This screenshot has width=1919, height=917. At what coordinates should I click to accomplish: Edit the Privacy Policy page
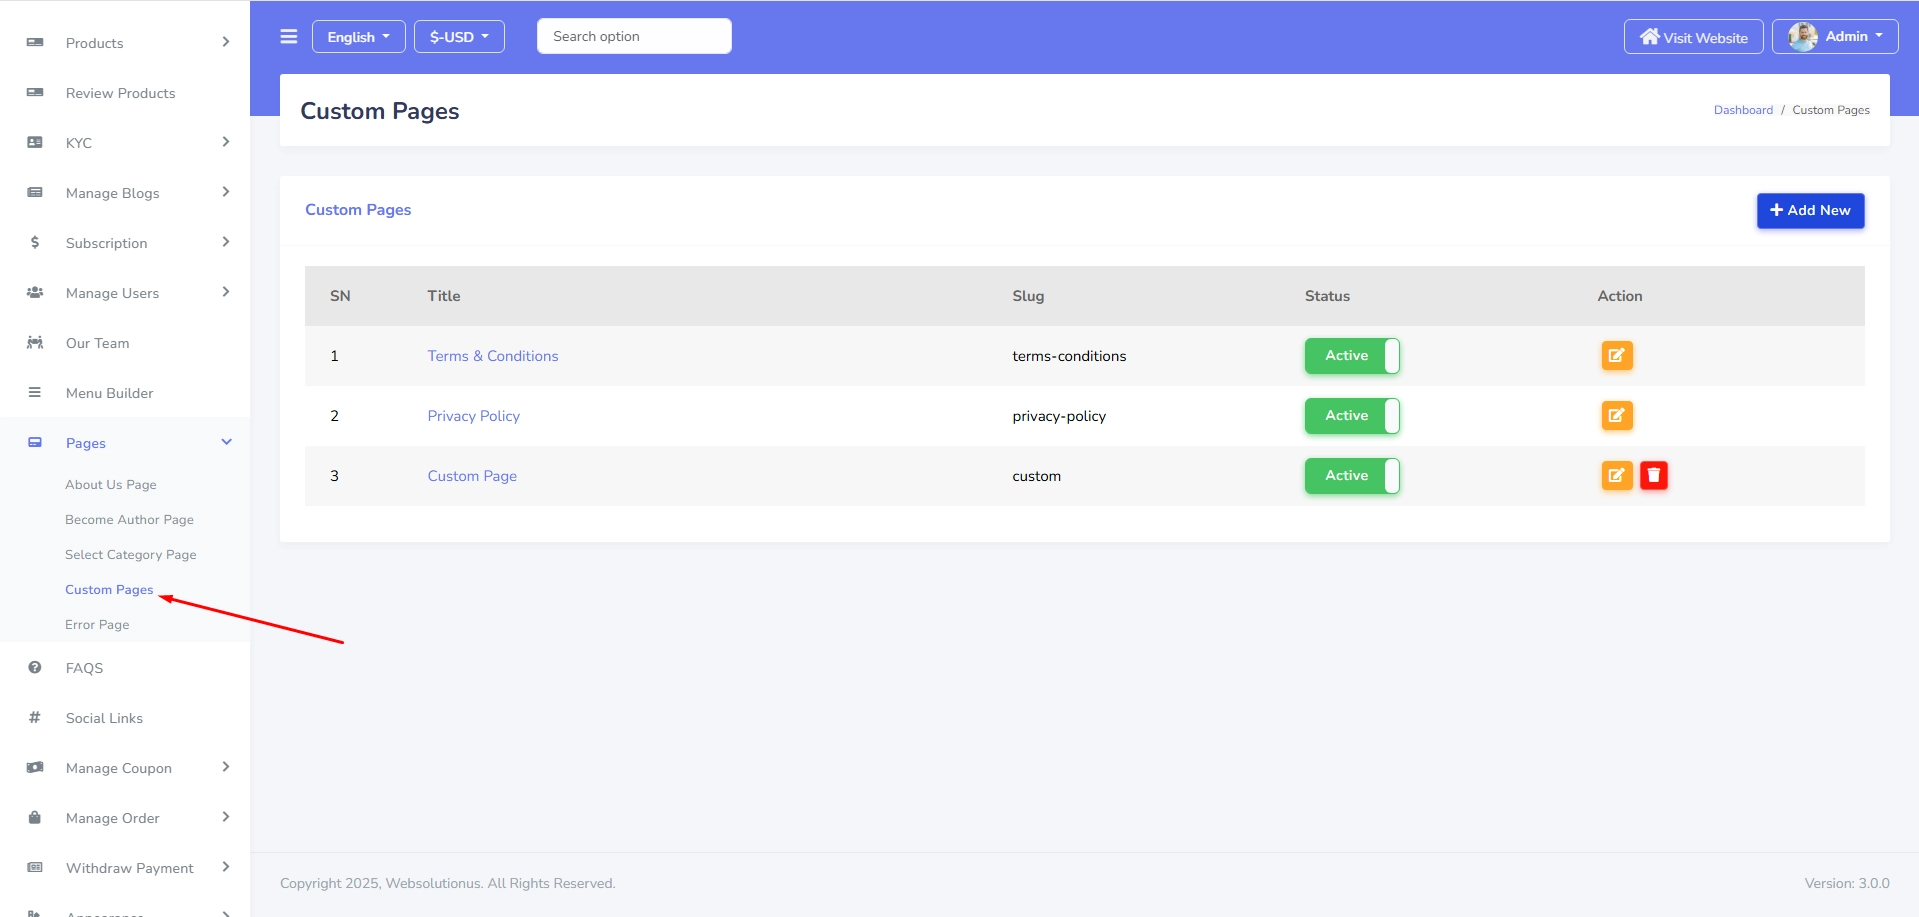(1617, 416)
